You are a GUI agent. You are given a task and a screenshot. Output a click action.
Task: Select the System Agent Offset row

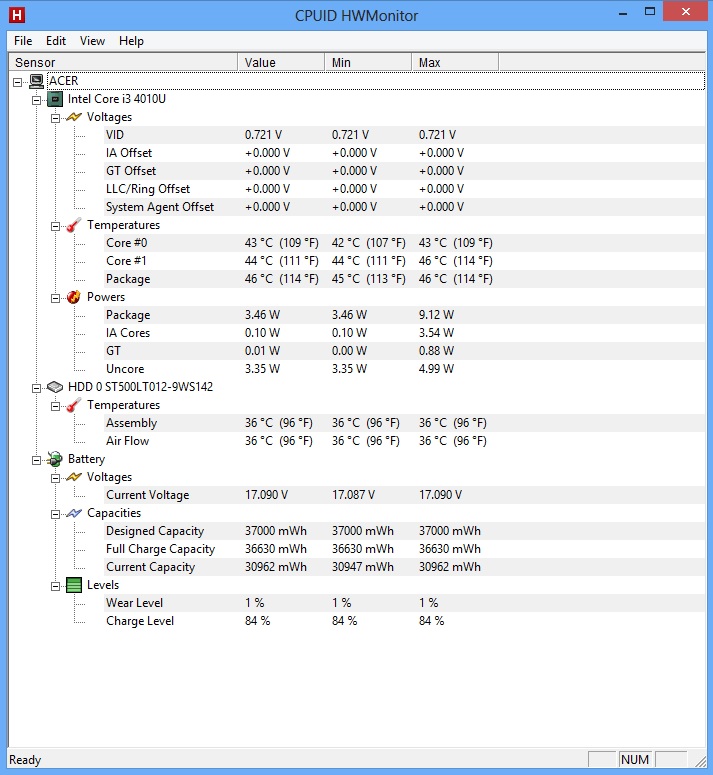pos(405,207)
